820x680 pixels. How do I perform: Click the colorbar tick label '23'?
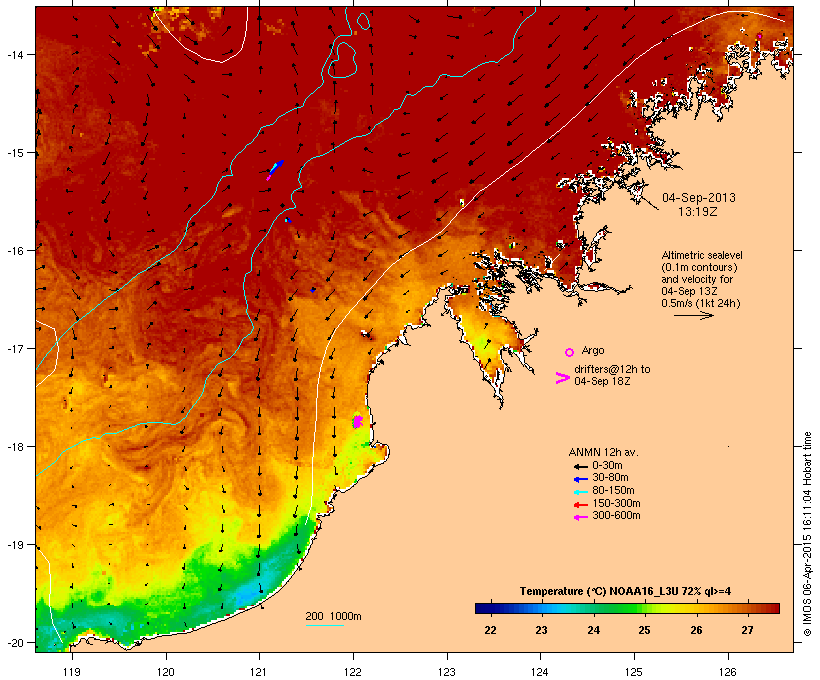pos(541,630)
